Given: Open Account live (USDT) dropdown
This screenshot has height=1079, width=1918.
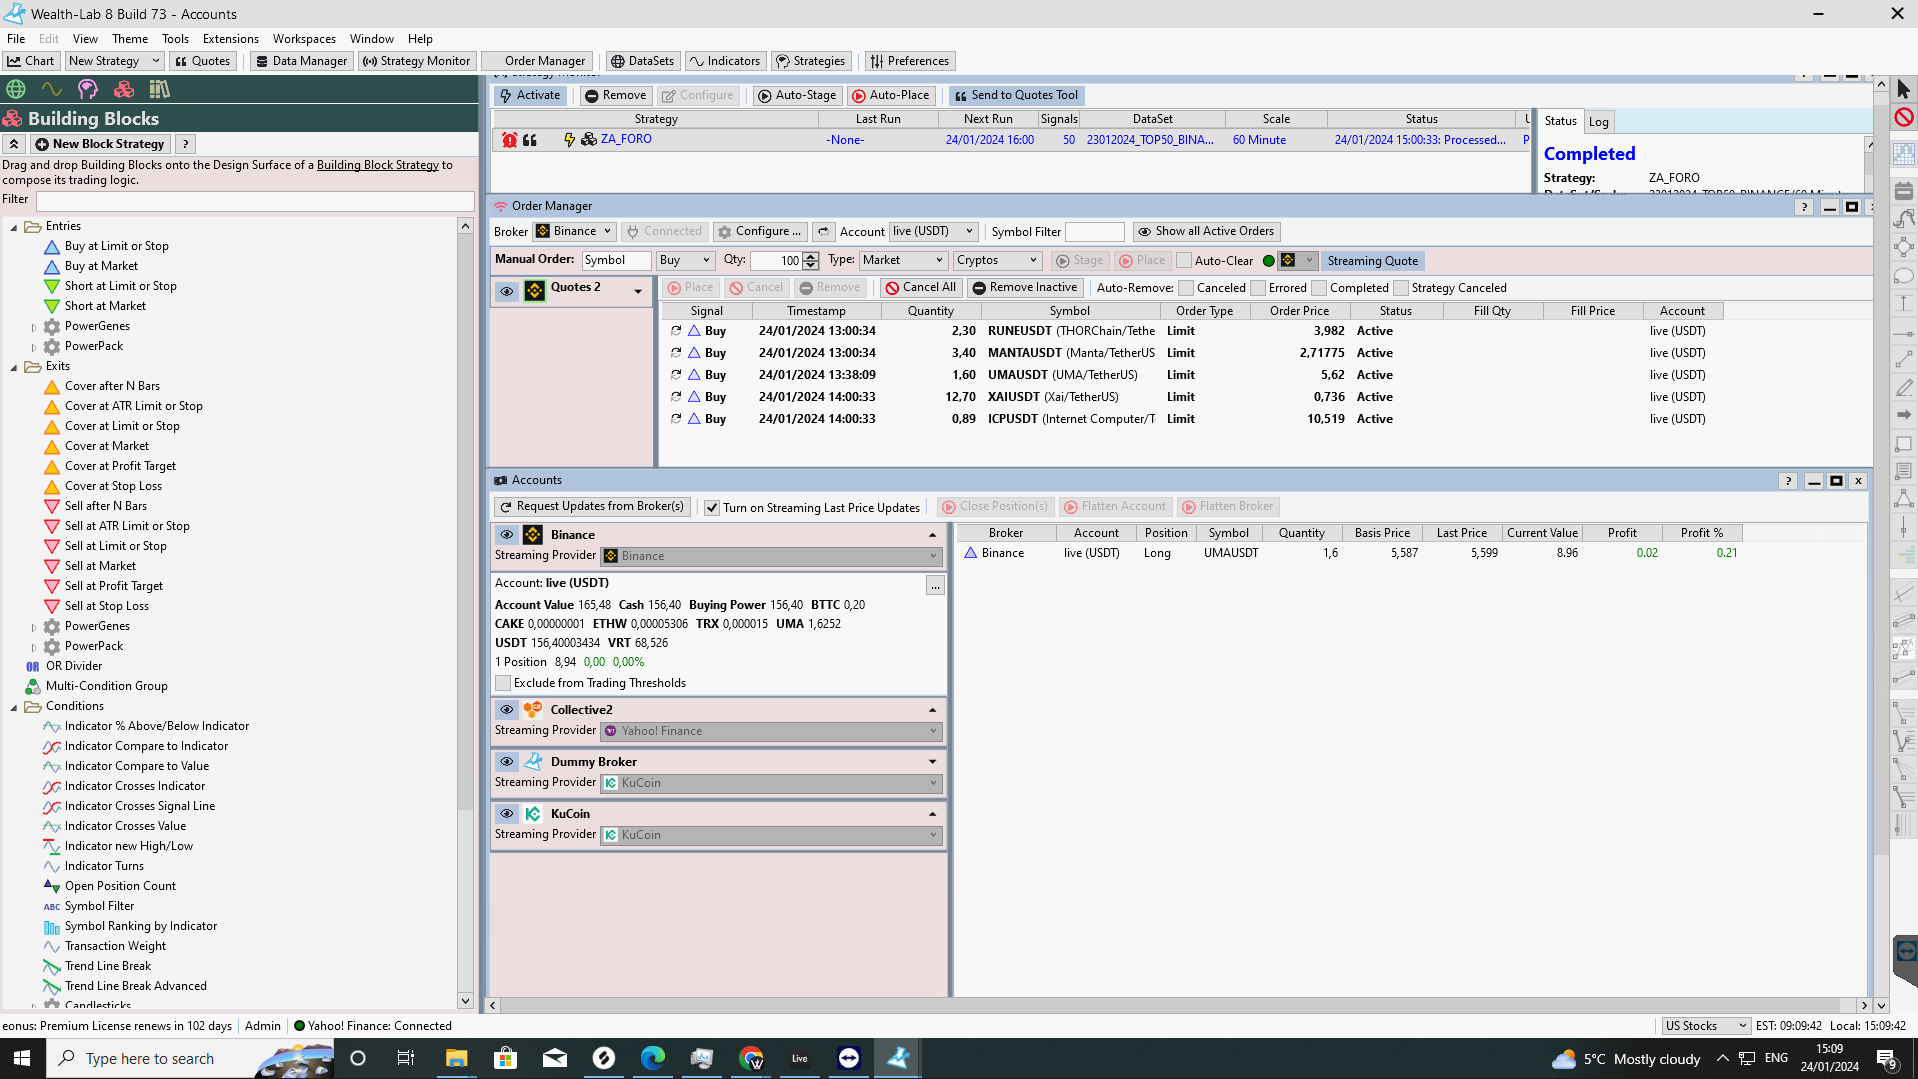Looking at the screenshot, I should 932,231.
